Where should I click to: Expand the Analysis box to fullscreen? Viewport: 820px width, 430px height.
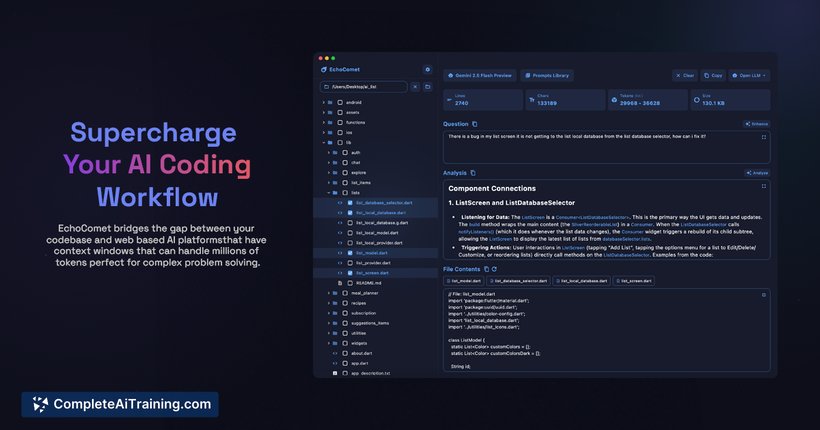pos(764,186)
